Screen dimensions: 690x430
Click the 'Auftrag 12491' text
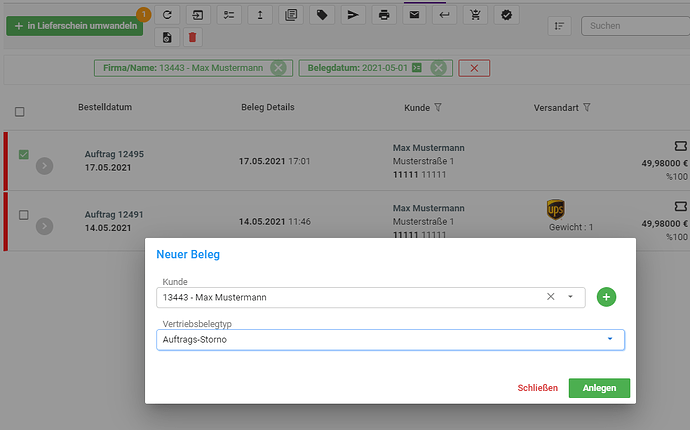(114, 214)
